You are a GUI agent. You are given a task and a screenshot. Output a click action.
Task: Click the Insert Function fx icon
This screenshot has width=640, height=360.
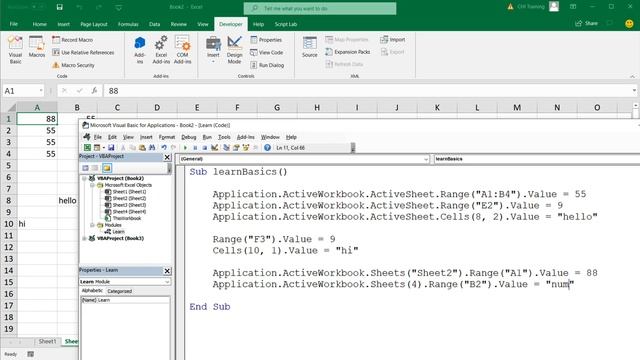click(x=94, y=91)
